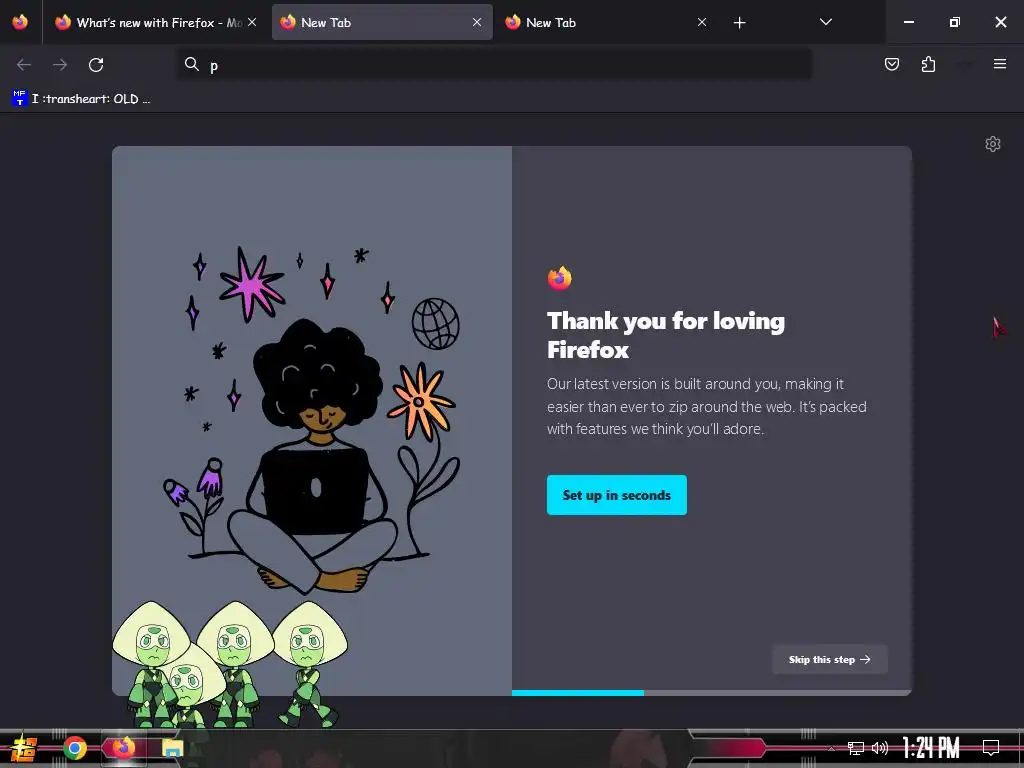Click the Firefox taskbar icon
Image resolution: width=1024 pixels, height=768 pixels.
[x=123, y=747]
